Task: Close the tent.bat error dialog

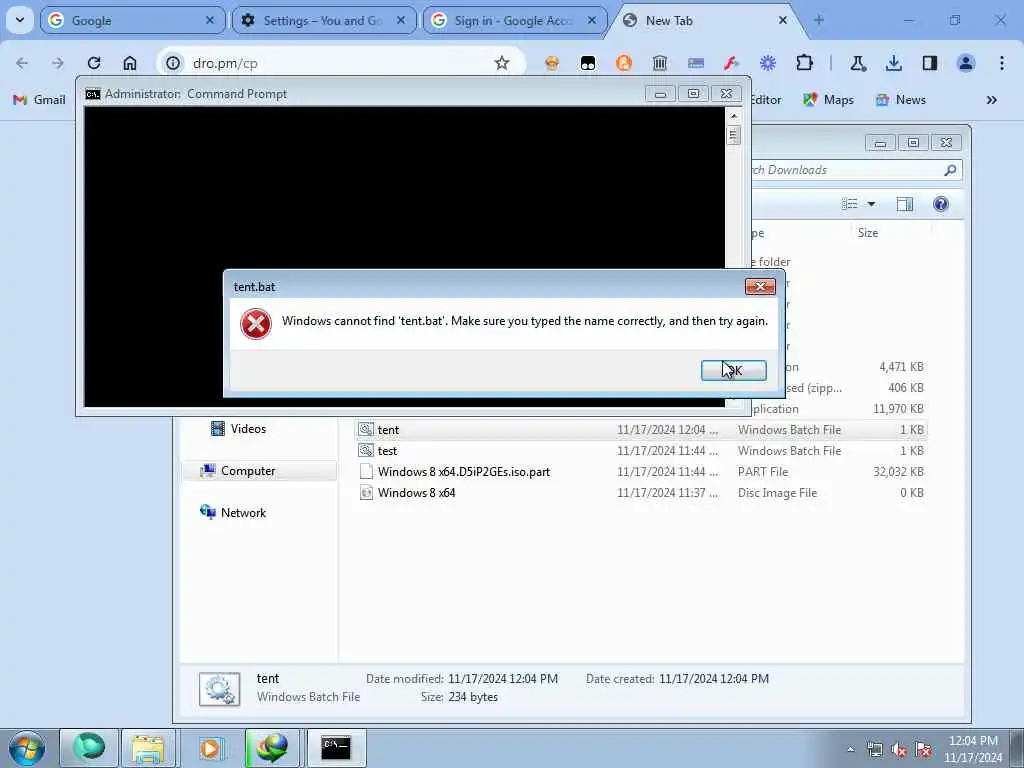Action: tap(760, 287)
